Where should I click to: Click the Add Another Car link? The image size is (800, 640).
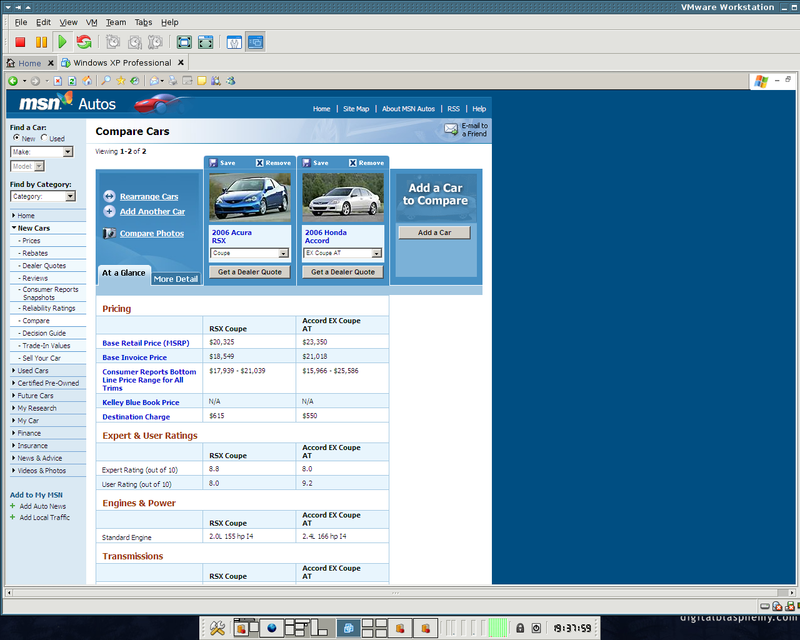[x=153, y=211]
